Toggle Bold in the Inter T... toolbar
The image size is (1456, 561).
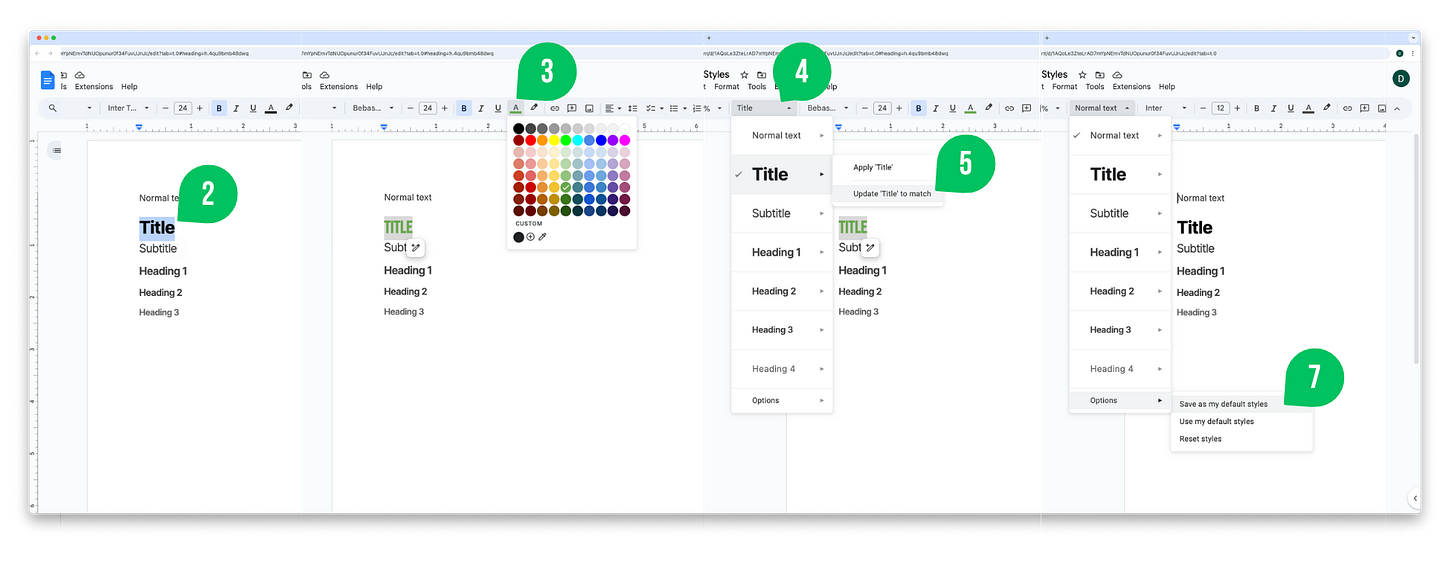pyautogui.click(x=218, y=108)
